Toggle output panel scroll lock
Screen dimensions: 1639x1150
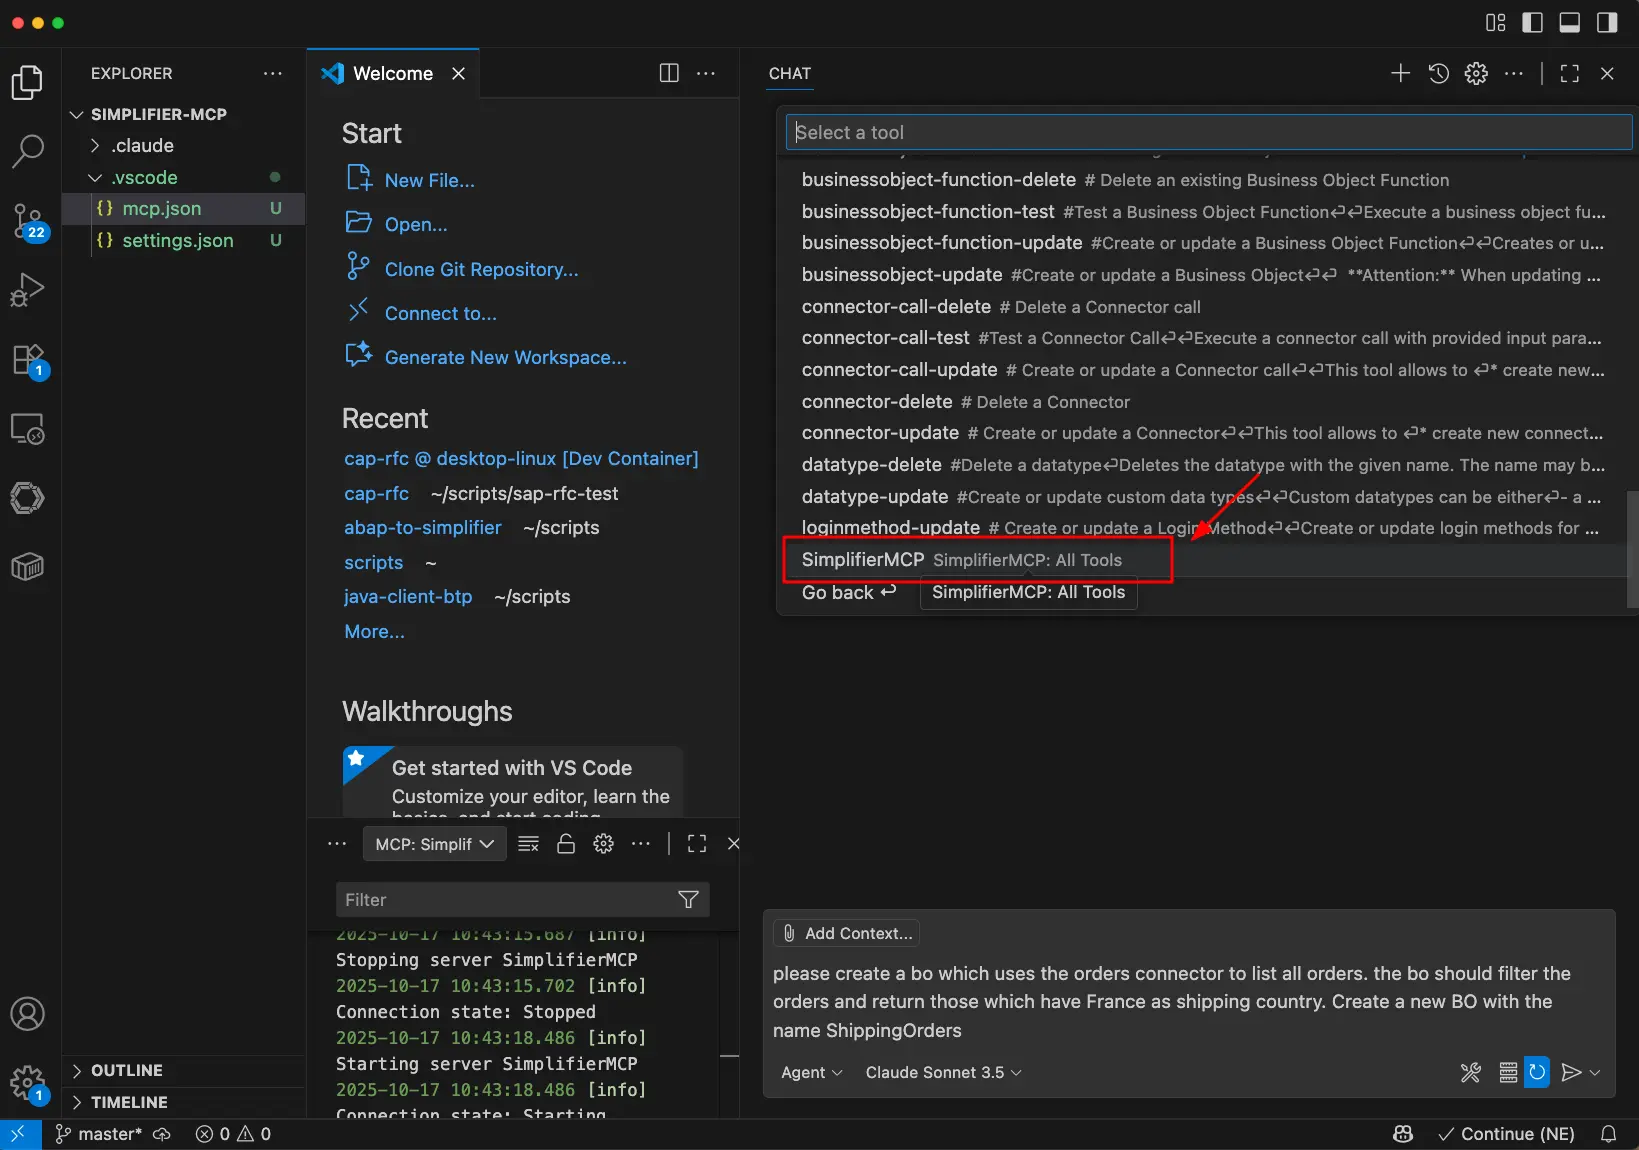tap(566, 844)
